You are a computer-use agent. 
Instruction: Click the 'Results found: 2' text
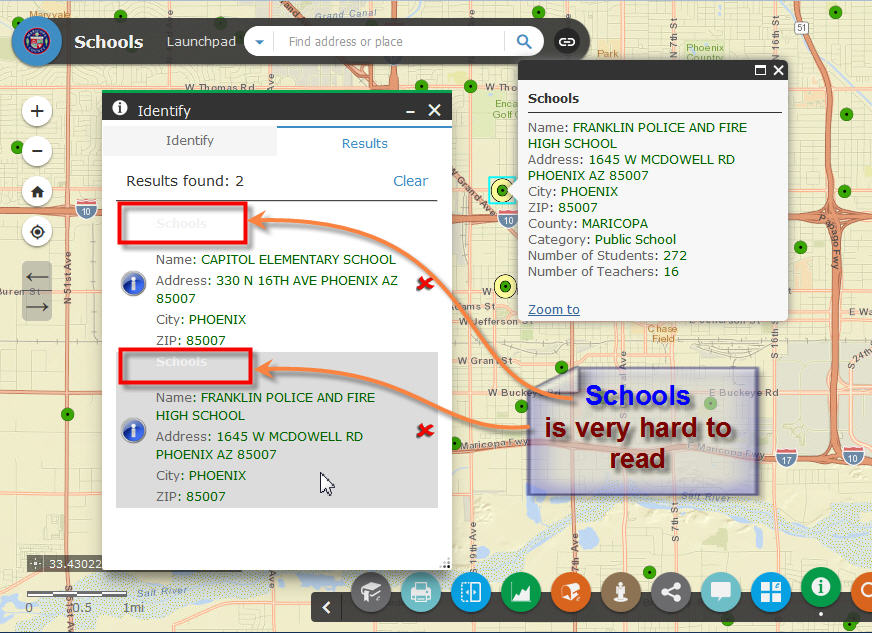pos(185,181)
